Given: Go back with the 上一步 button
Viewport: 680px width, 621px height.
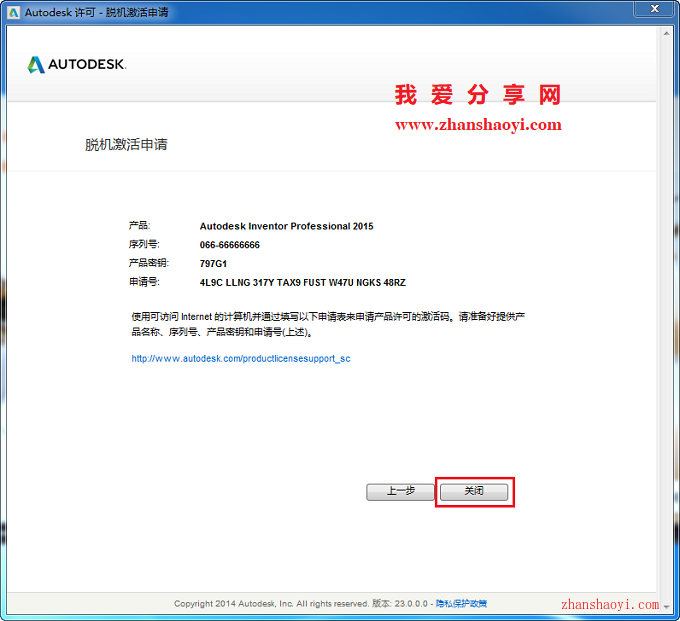Looking at the screenshot, I should 400,492.
